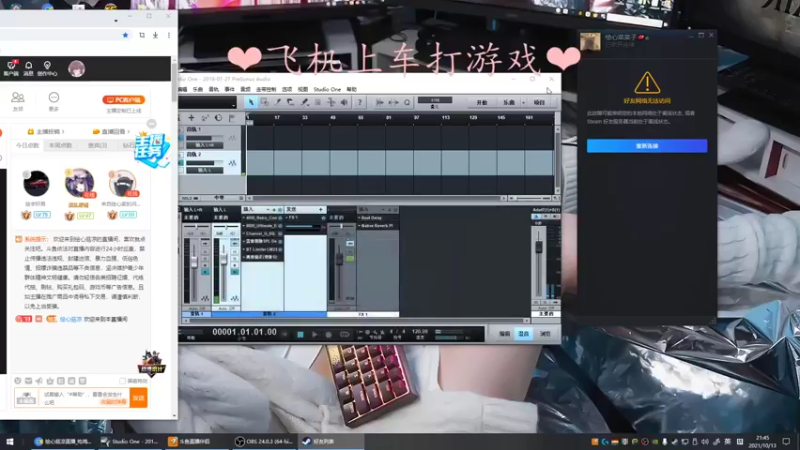Screen dimensions: 800x450
Task: Stop playback in Studio One transport
Action: (x=300, y=334)
